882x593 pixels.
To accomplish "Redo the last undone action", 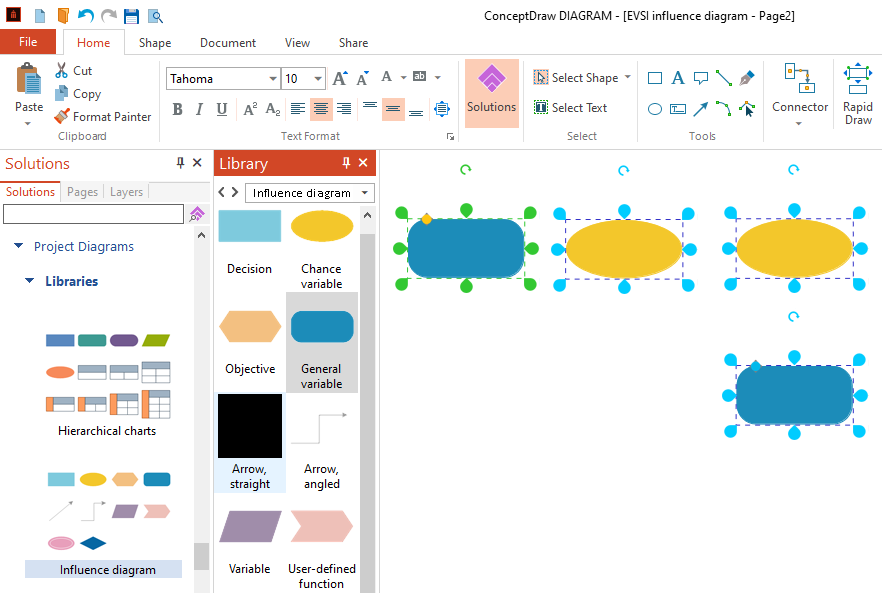I will [x=109, y=15].
